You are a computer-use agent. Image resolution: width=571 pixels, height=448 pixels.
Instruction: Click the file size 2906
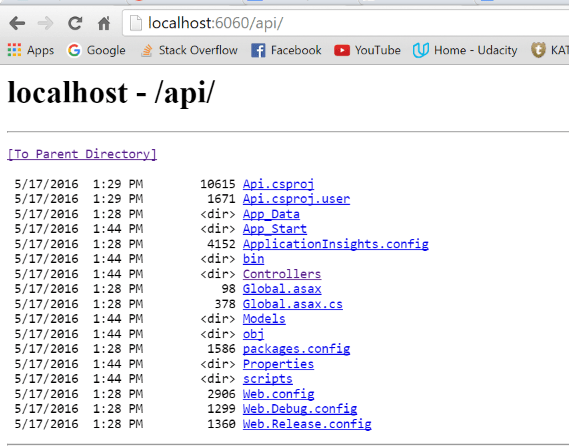click(221, 394)
